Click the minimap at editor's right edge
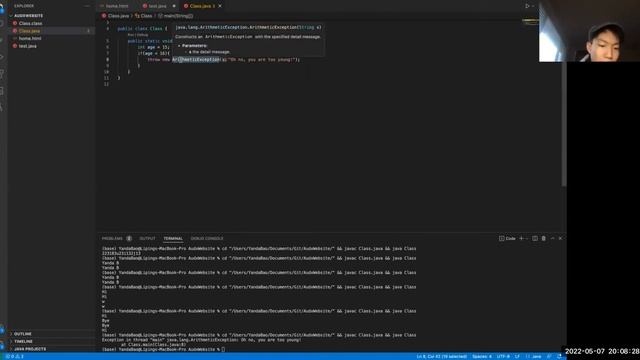 coord(530,22)
